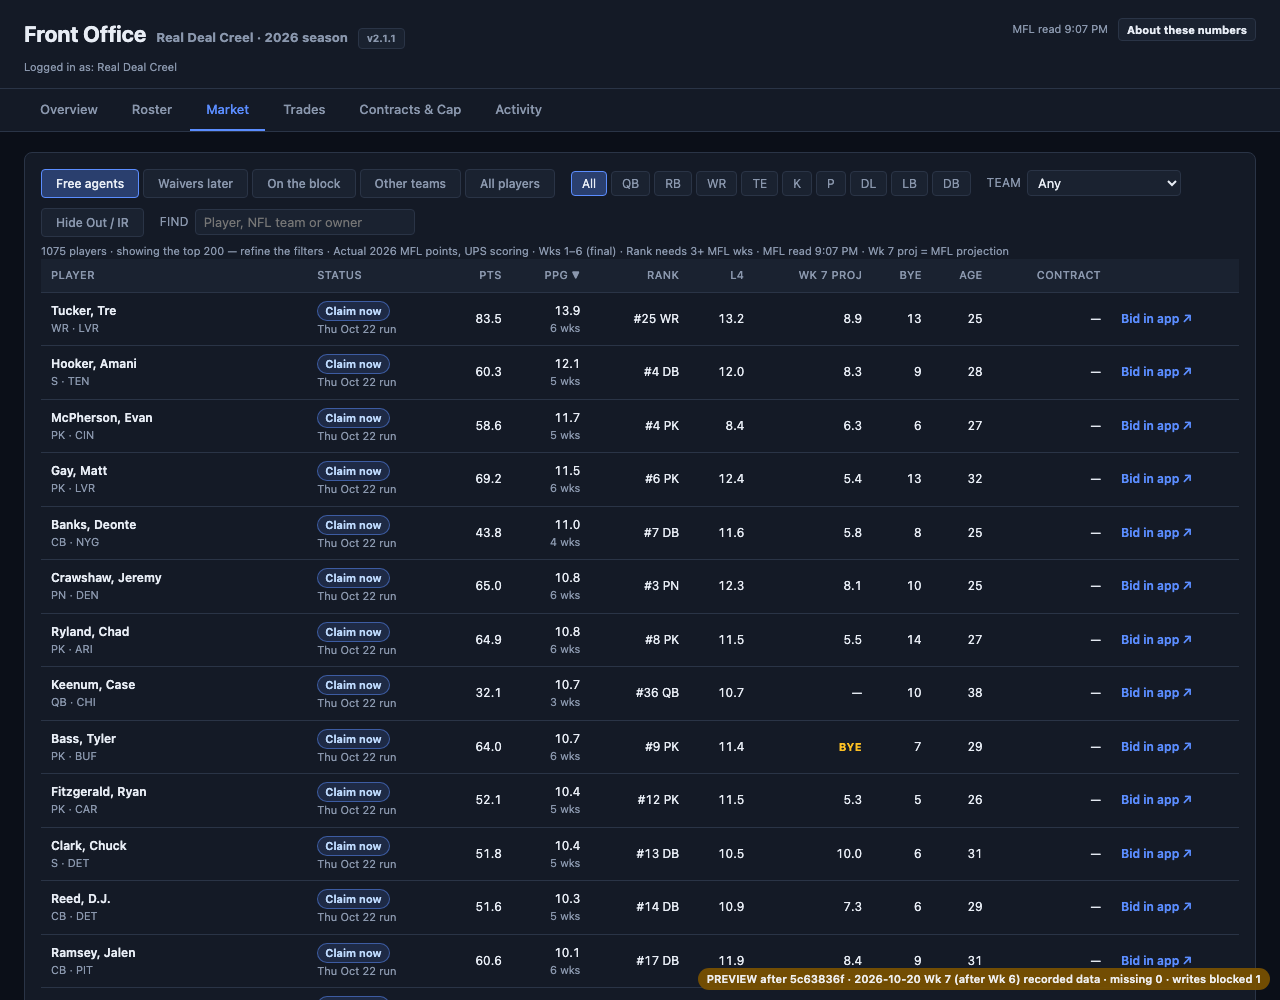Filter by DL position
Image resolution: width=1280 pixels, height=1000 pixels.
(x=868, y=184)
